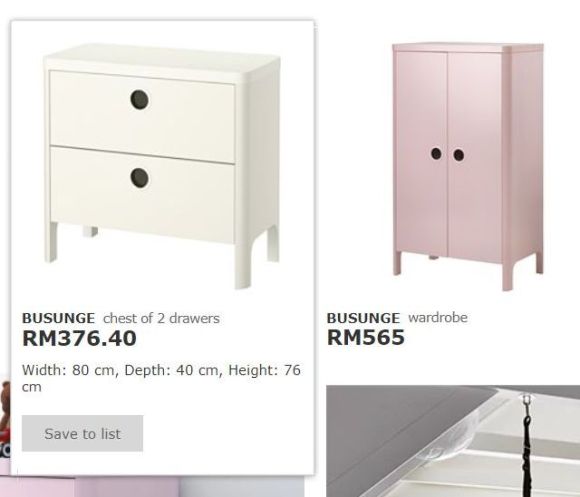Open the white chest of drawers product image

[162, 166]
